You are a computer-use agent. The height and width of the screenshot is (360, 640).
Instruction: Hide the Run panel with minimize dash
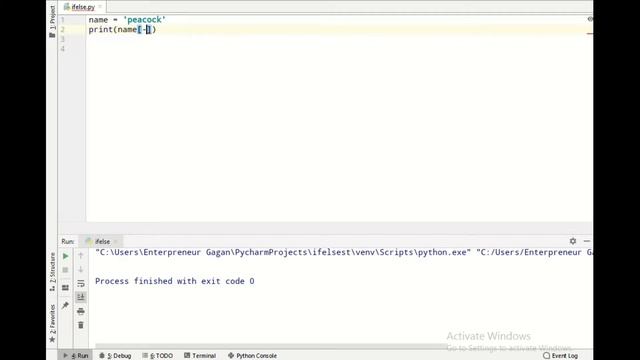coord(587,241)
